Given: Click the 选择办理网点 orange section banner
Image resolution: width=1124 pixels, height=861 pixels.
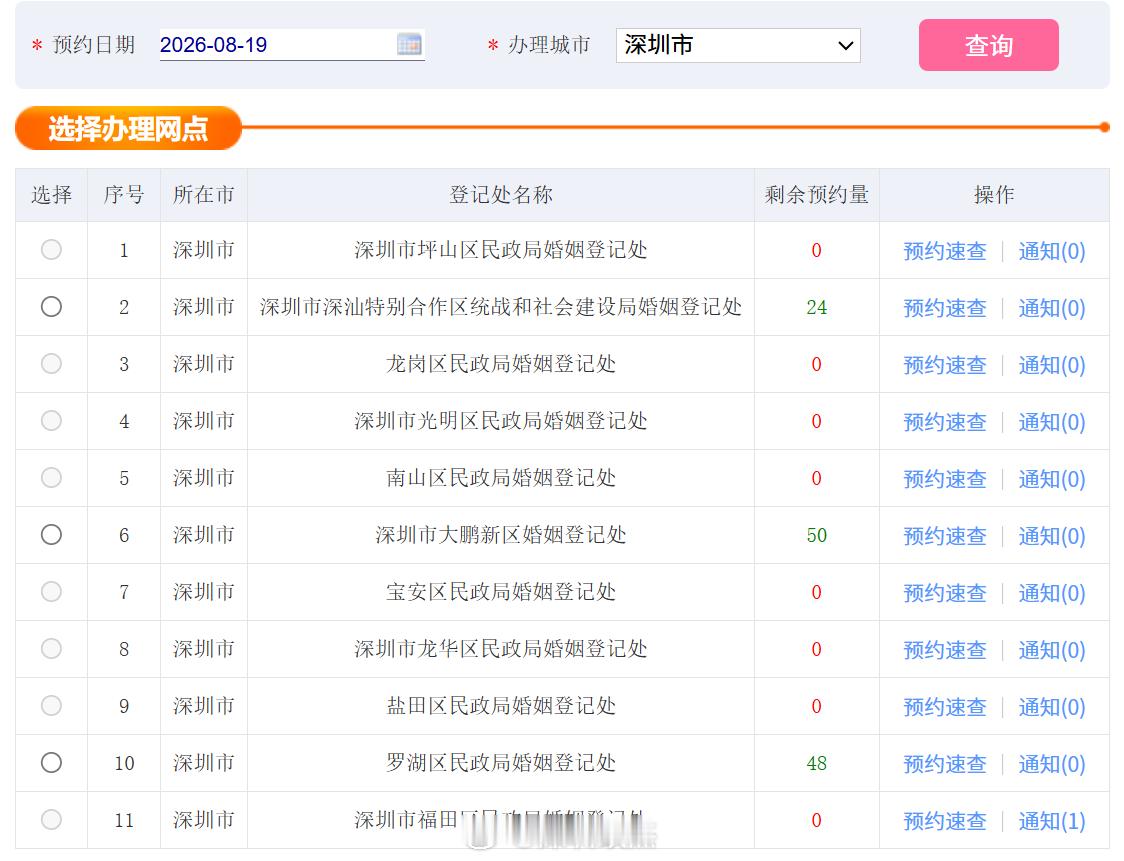Looking at the screenshot, I should (128, 128).
